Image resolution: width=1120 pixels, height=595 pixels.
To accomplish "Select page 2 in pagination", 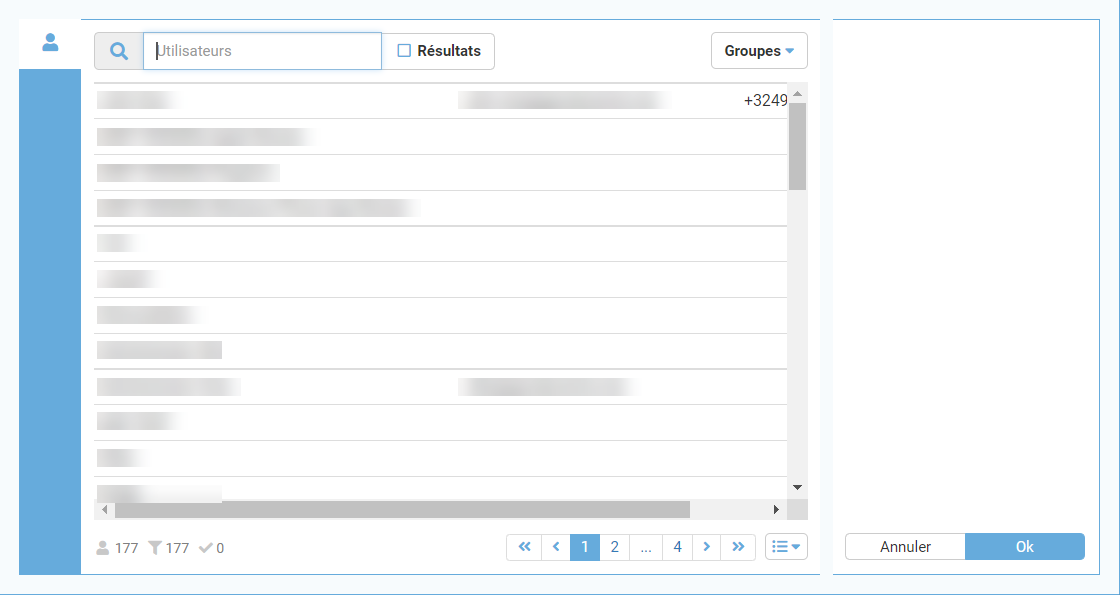I will (x=615, y=547).
